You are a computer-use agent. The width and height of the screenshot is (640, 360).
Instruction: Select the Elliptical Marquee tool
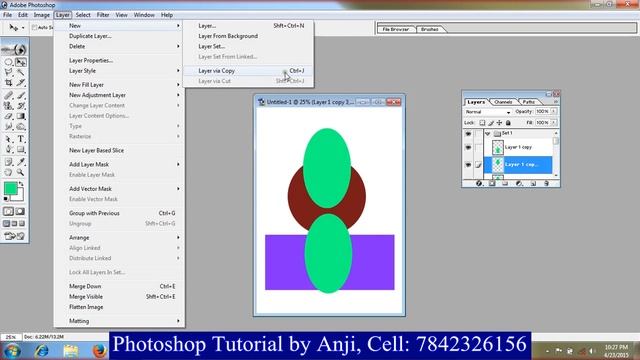8,62
